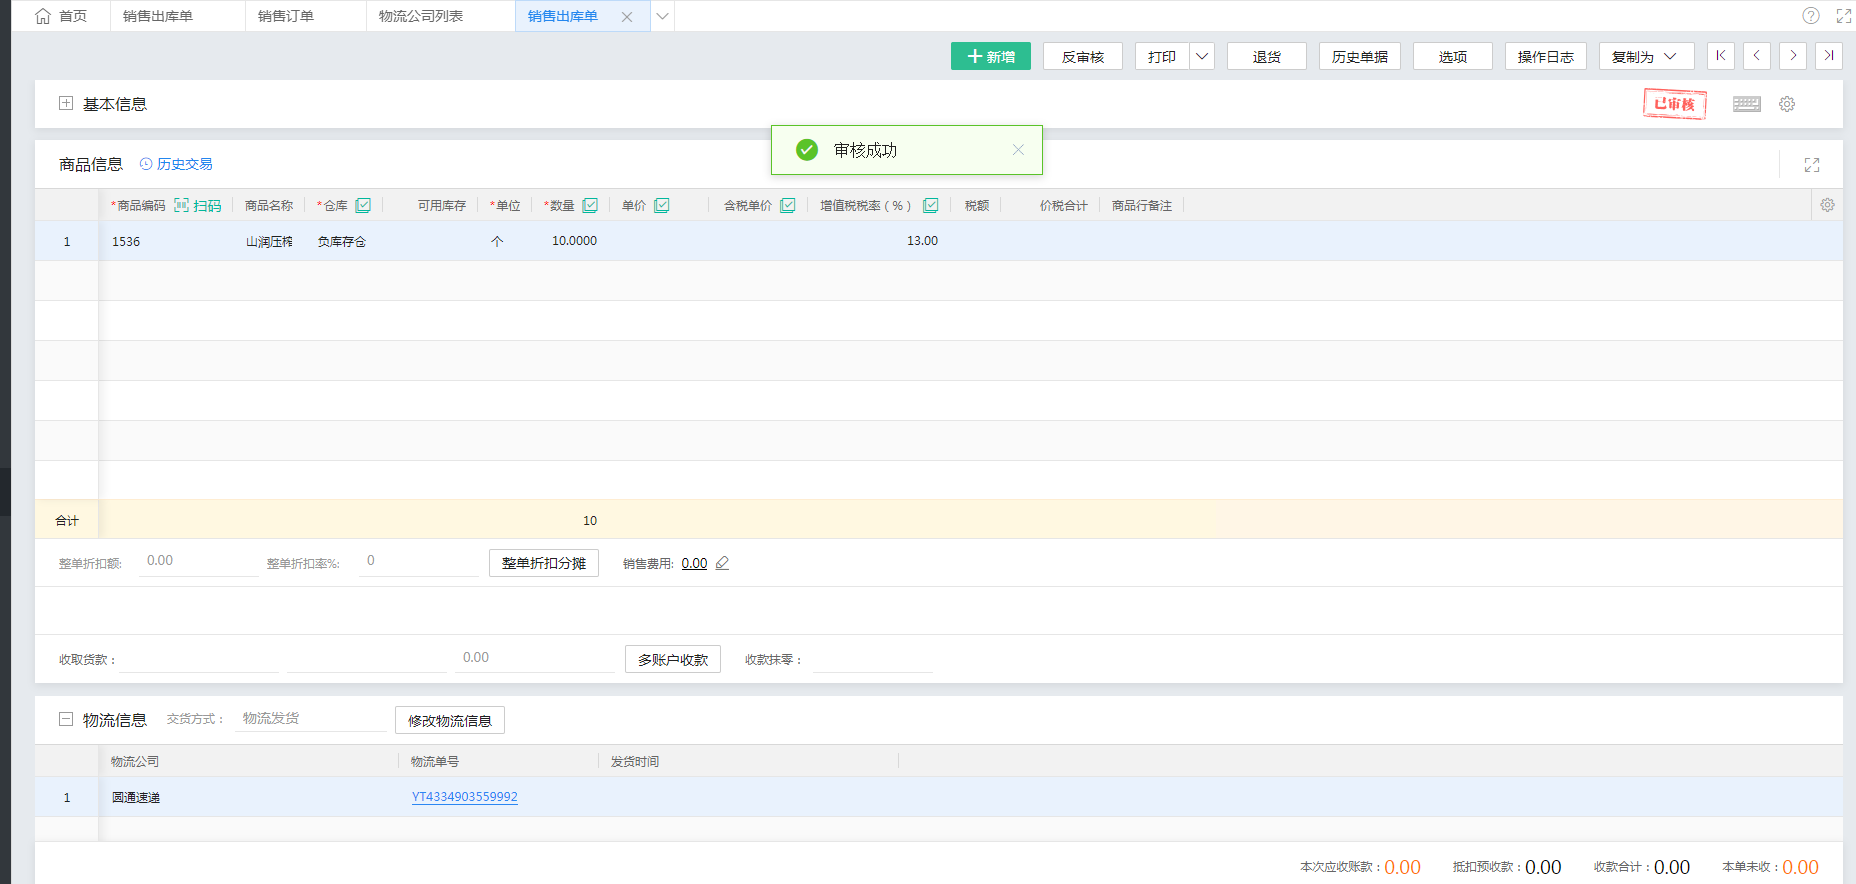Open tracking number YT4334903559992 link
The width and height of the screenshot is (1856, 884).
[x=465, y=797]
